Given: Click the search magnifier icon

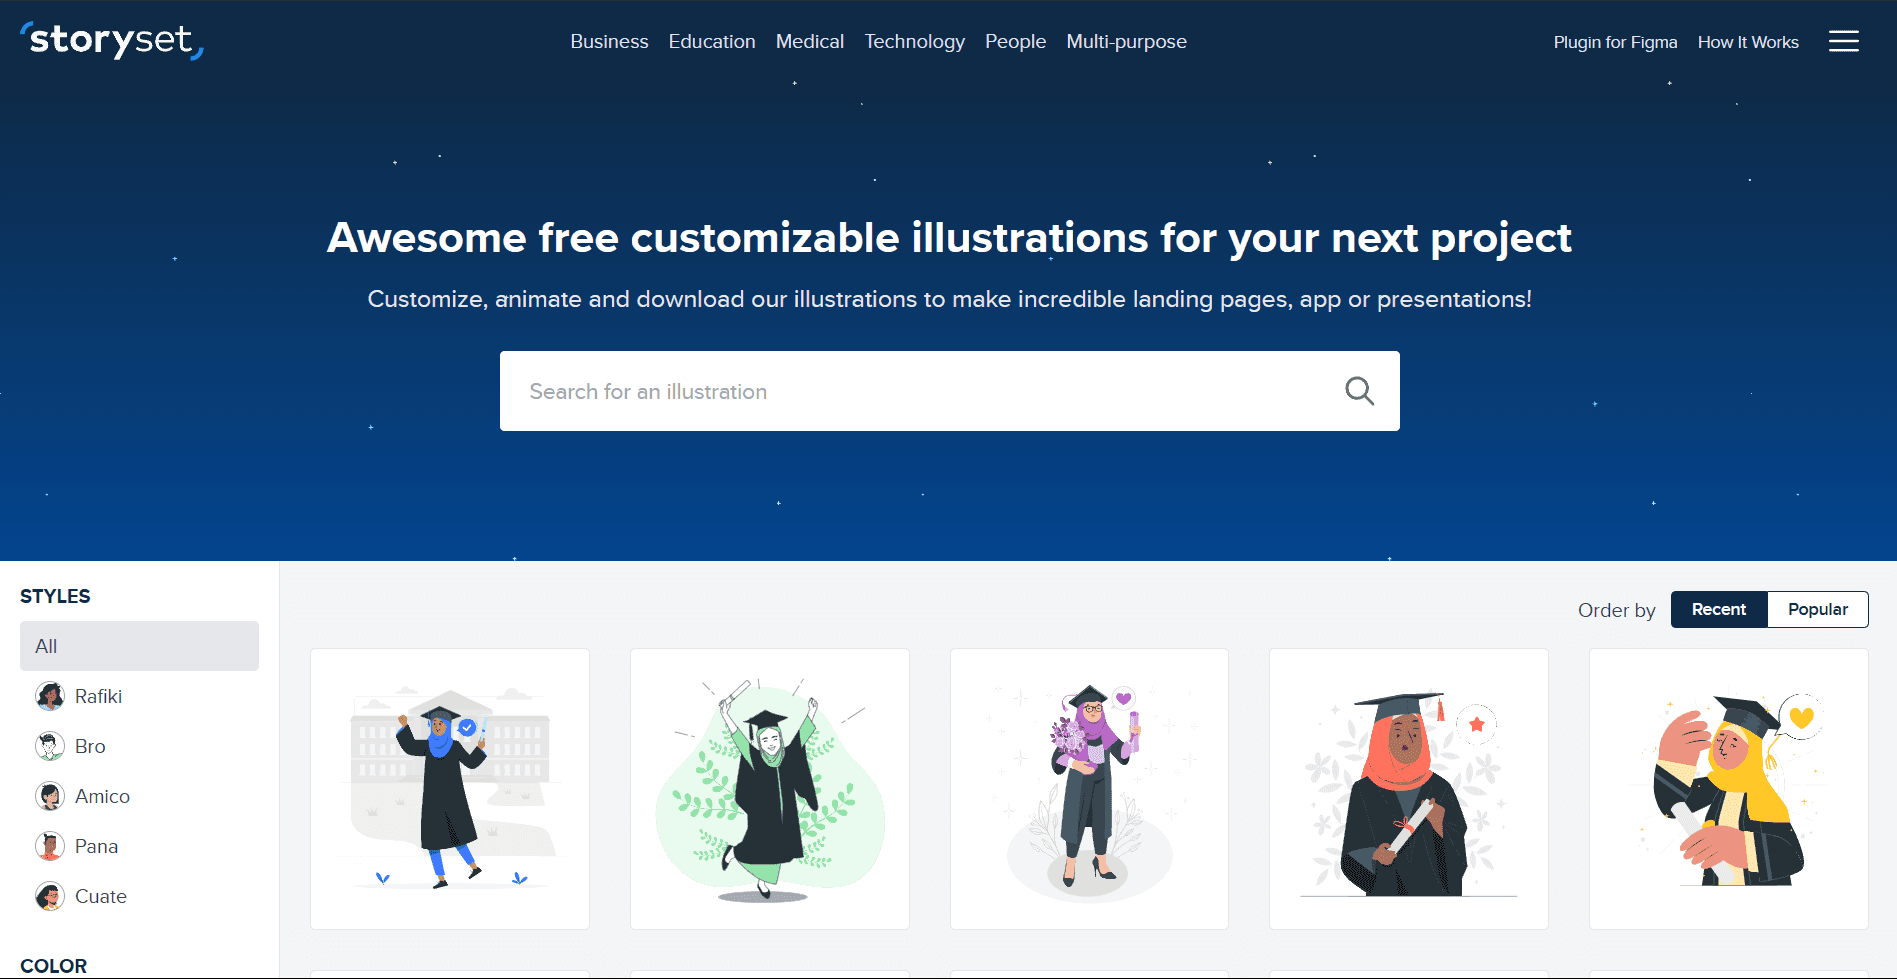Looking at the screenshot, I should 1359,391.
